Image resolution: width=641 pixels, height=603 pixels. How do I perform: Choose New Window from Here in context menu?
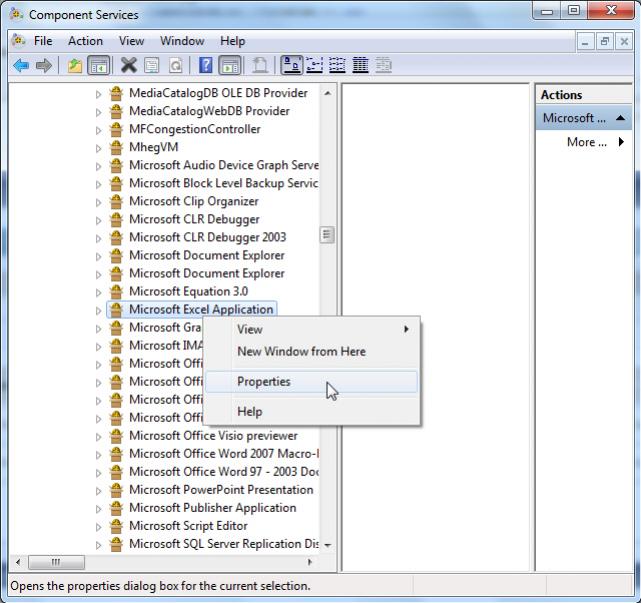click(x=312, y=351)
